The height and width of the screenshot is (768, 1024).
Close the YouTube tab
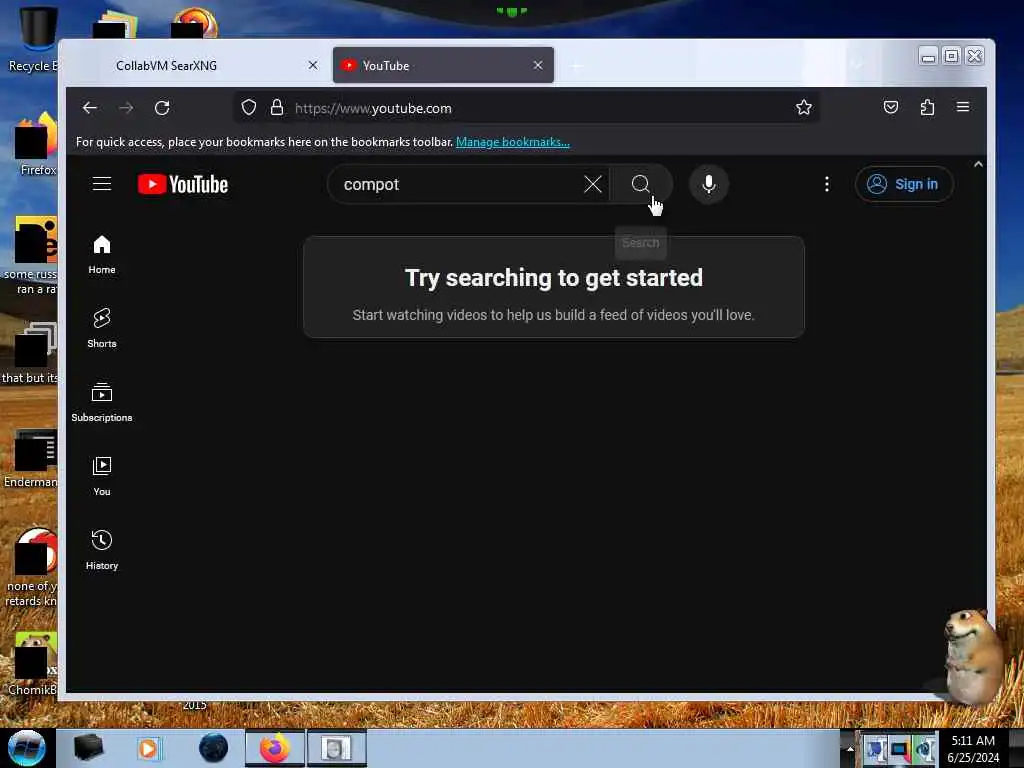pyautogui.click(x=537, y=65)
